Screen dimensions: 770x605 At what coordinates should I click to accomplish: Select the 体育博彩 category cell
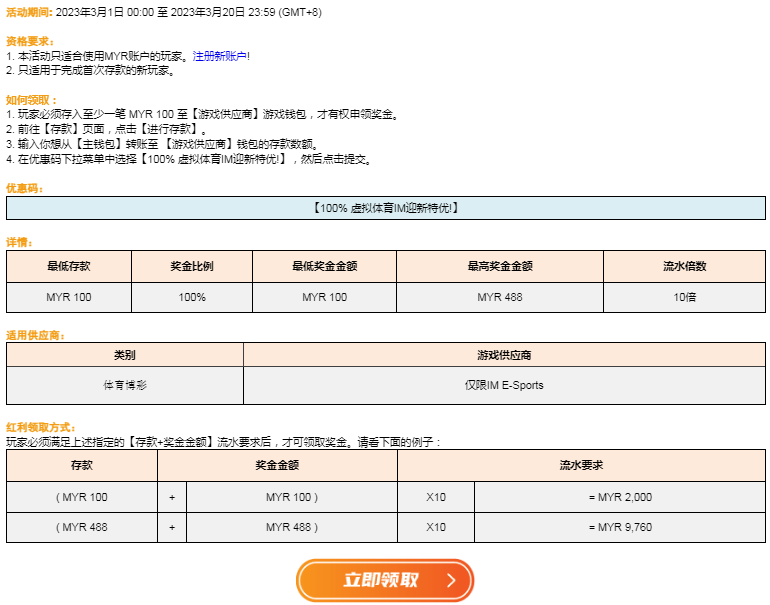(125, 385)
